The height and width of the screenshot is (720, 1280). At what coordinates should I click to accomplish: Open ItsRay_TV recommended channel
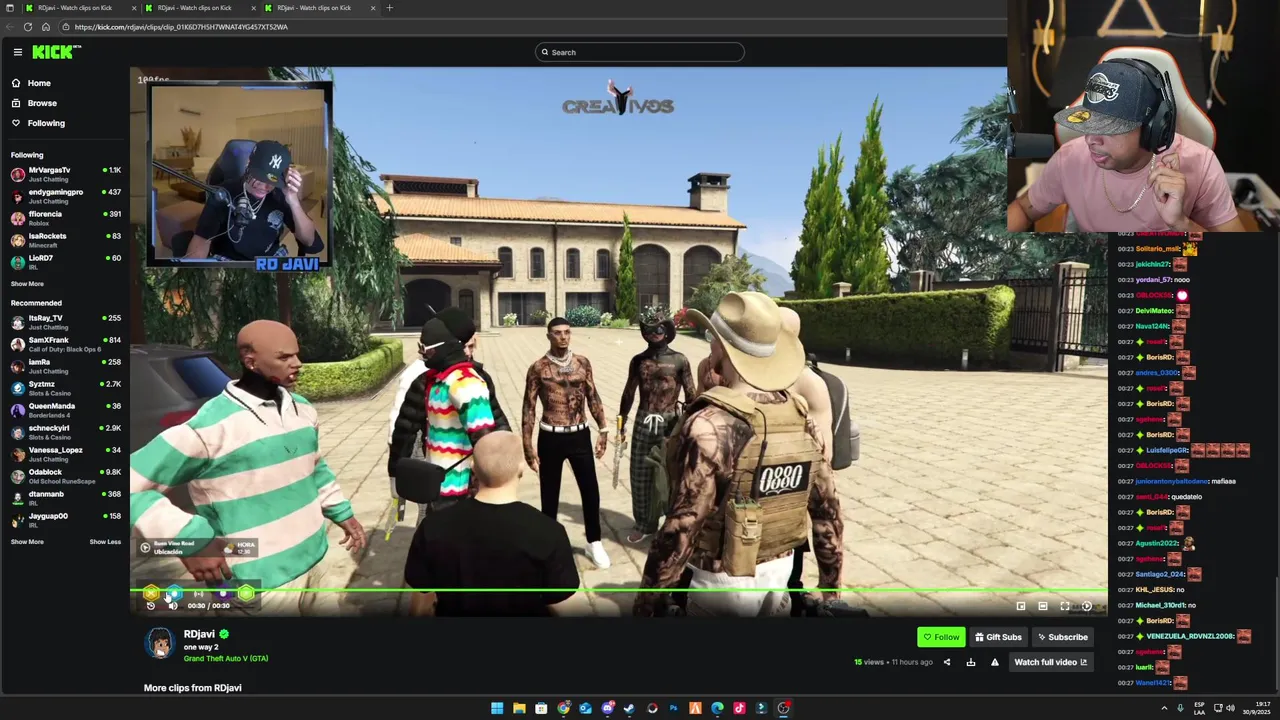(x=65, y=322)
